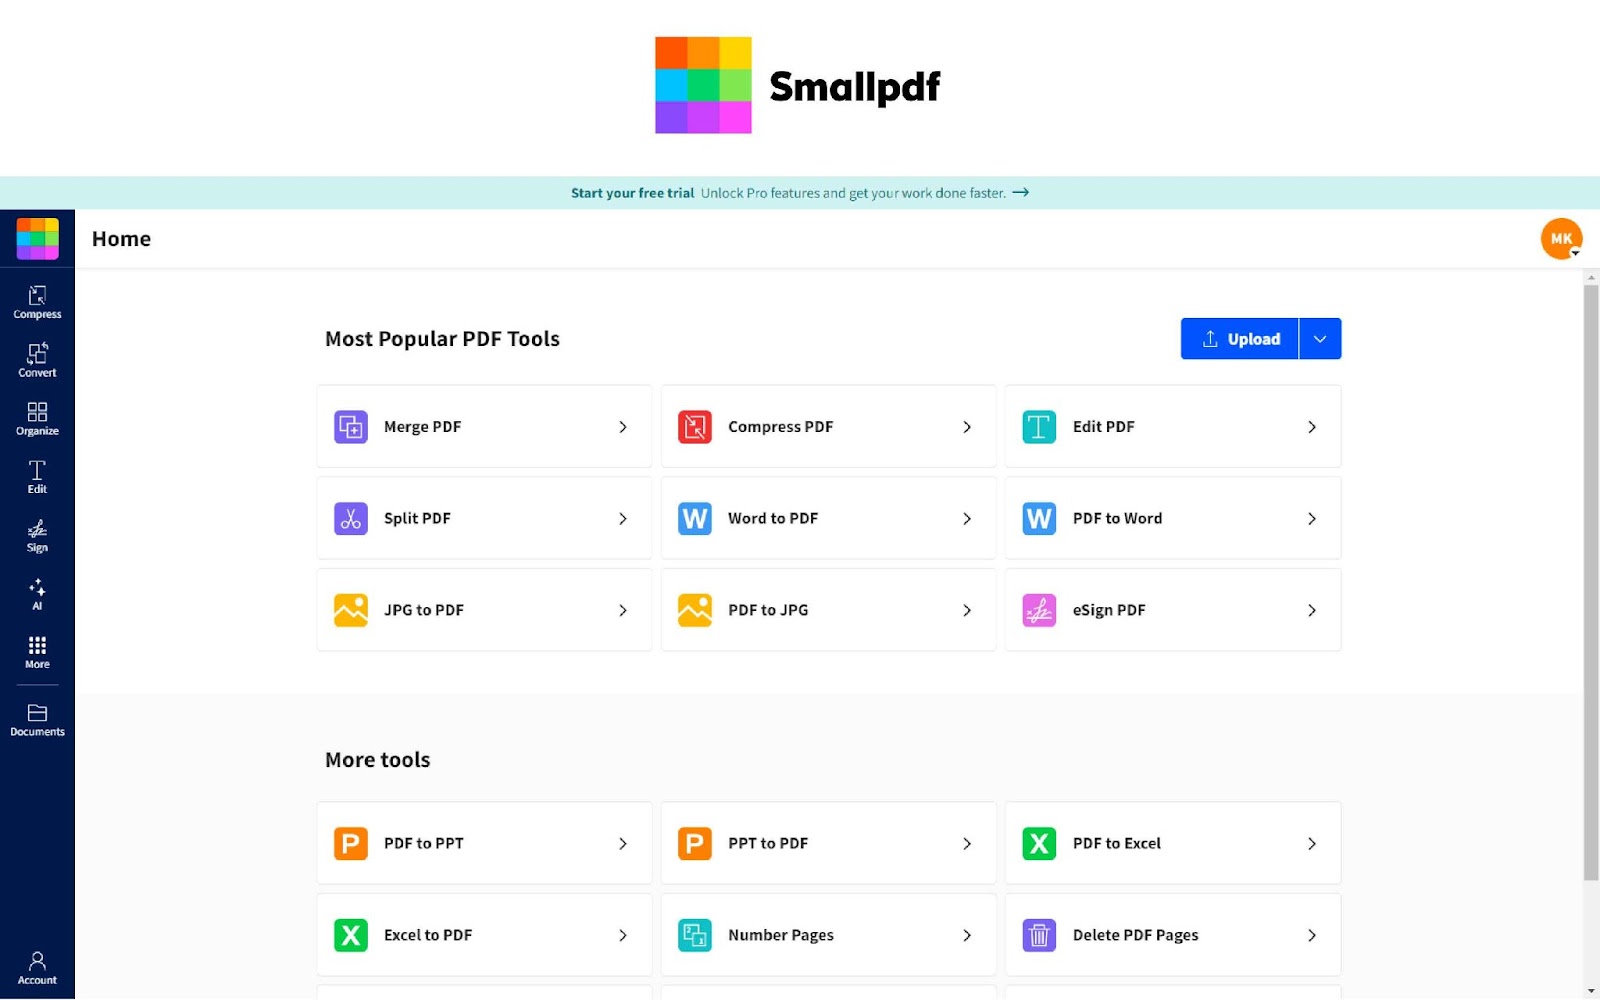1600x1000 pixels.
Task: Click the Upload button
Action: click(x=1240, y=339)
